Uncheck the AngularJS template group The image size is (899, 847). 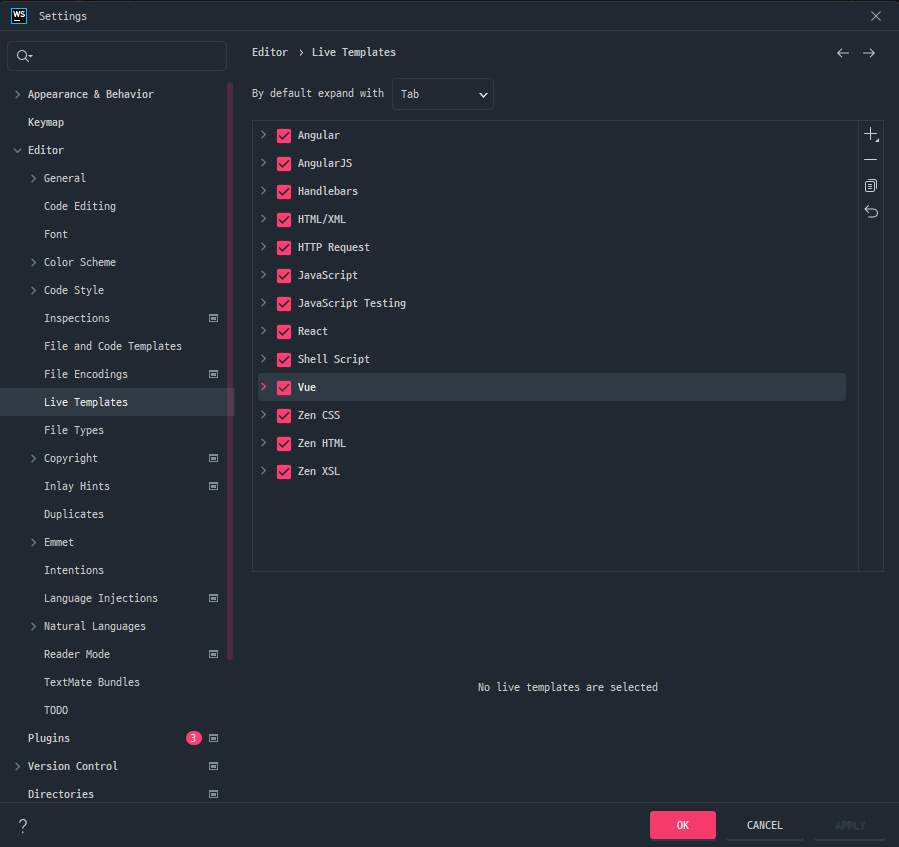tap(284, 164)
